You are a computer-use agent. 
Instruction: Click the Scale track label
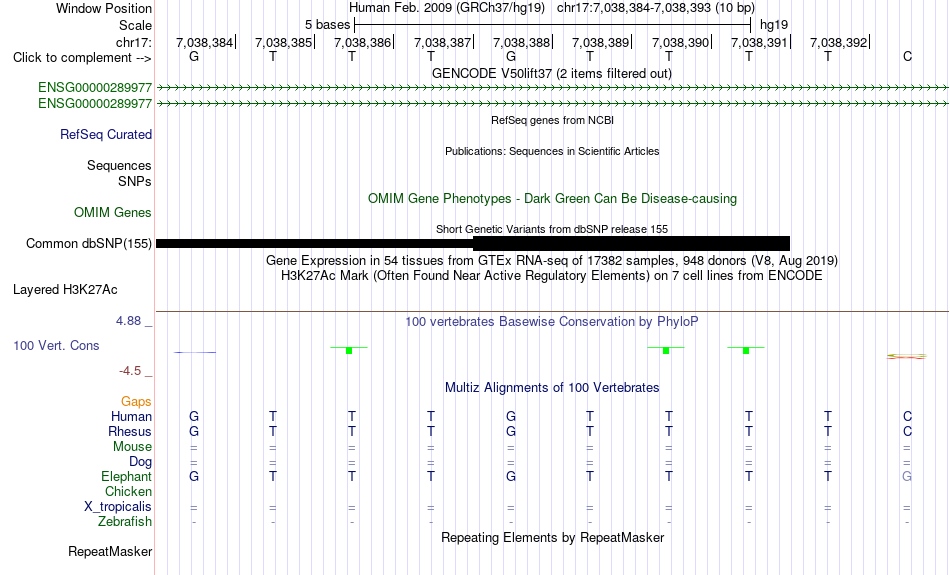135,25
